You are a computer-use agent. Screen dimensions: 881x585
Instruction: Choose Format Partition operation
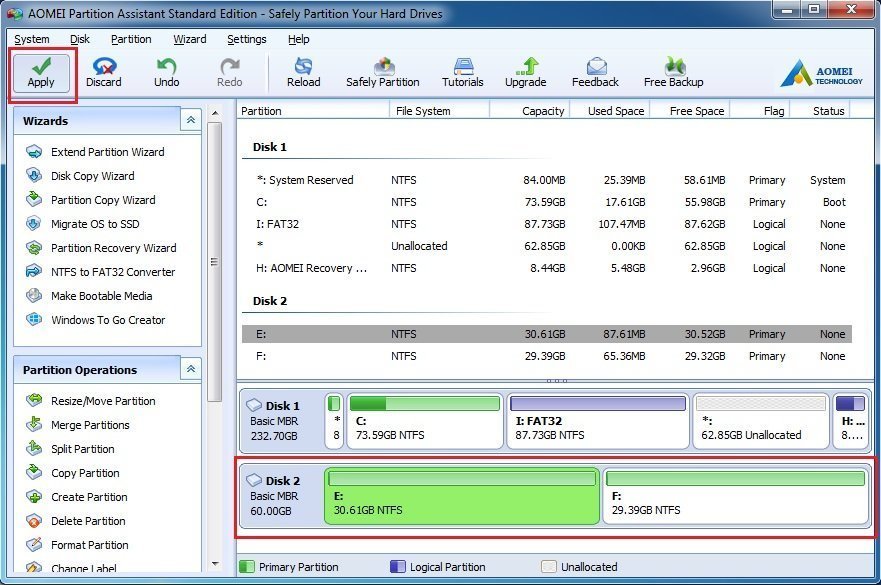pyautogui.click(x=78, y=545)
